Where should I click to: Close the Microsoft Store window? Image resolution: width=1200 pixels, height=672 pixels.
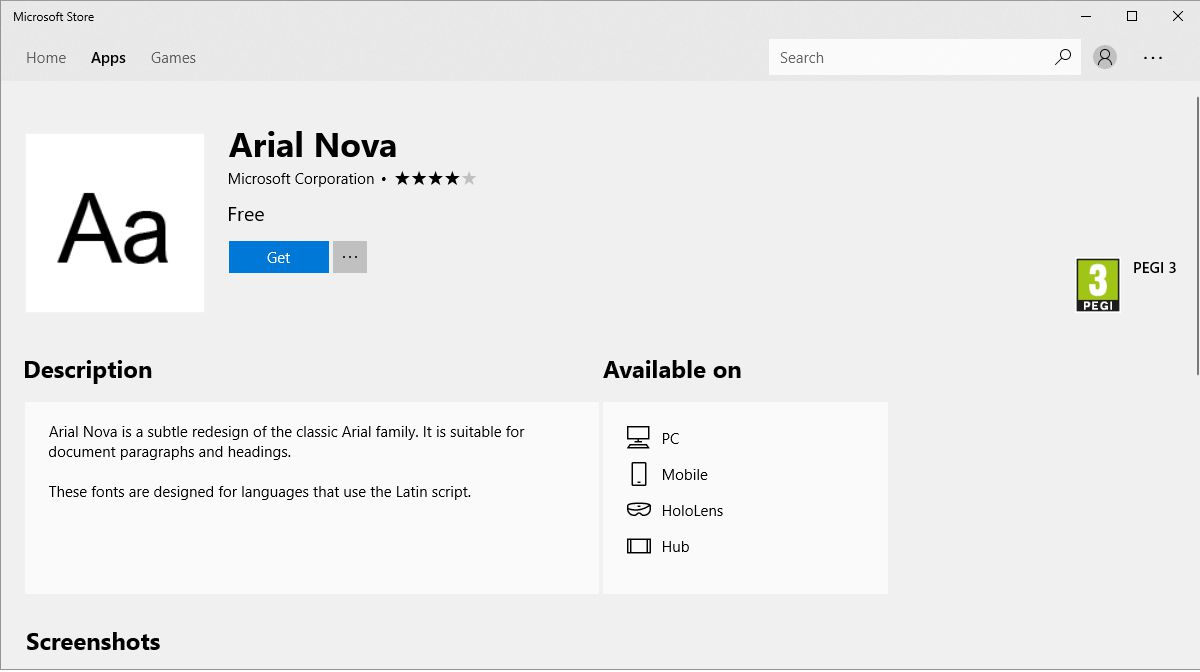1177,16
